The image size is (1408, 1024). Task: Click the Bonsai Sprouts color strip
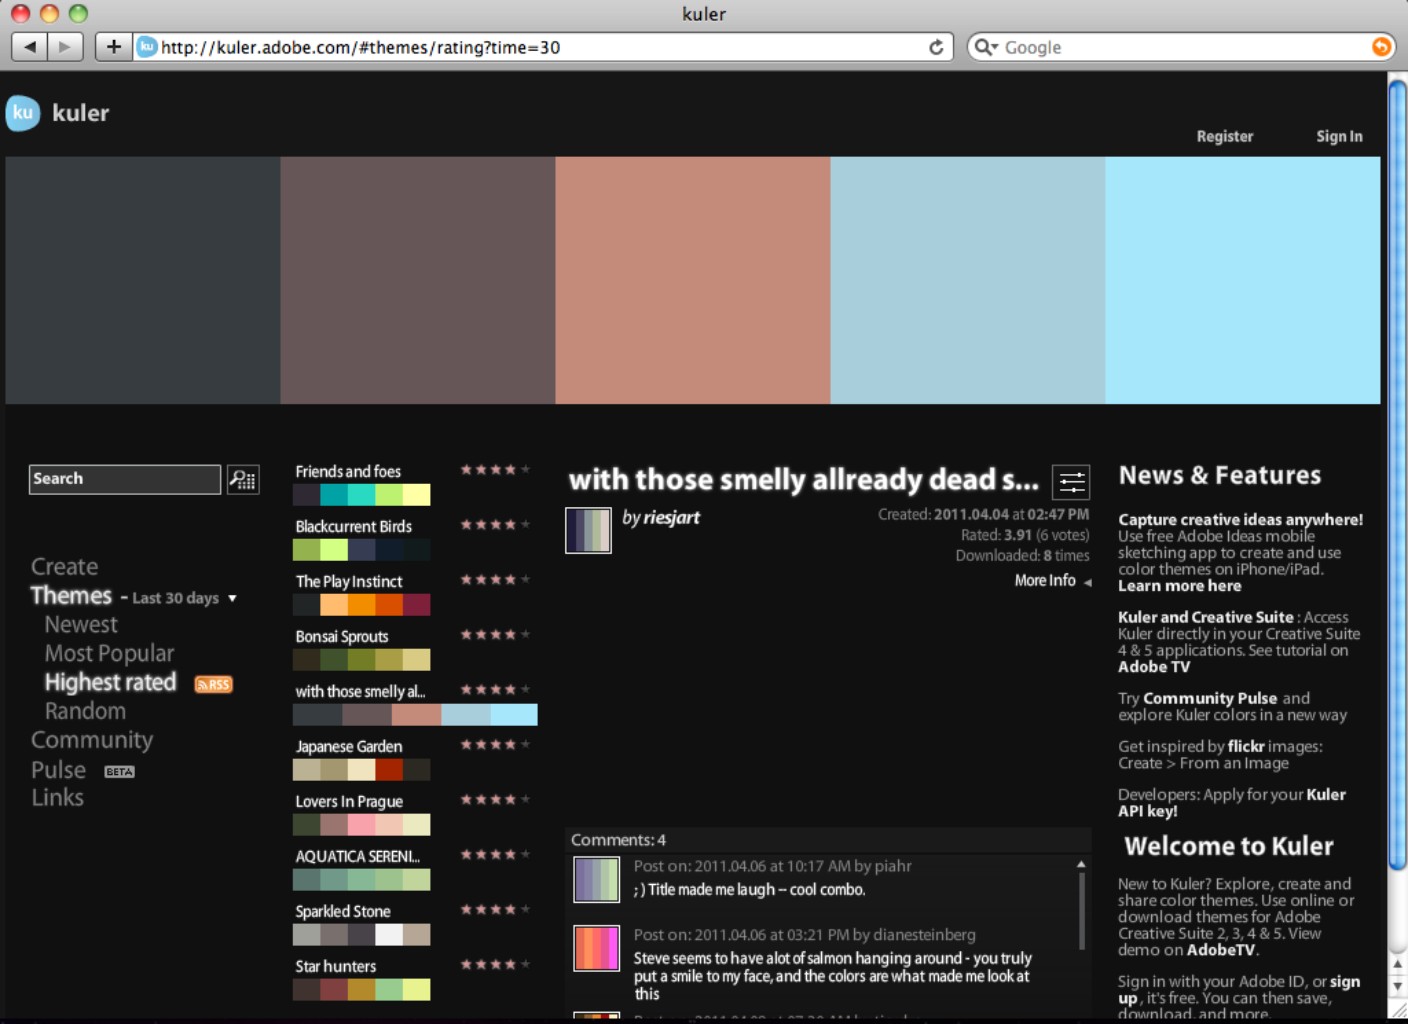pyautogui.click(x=362, y=660)
